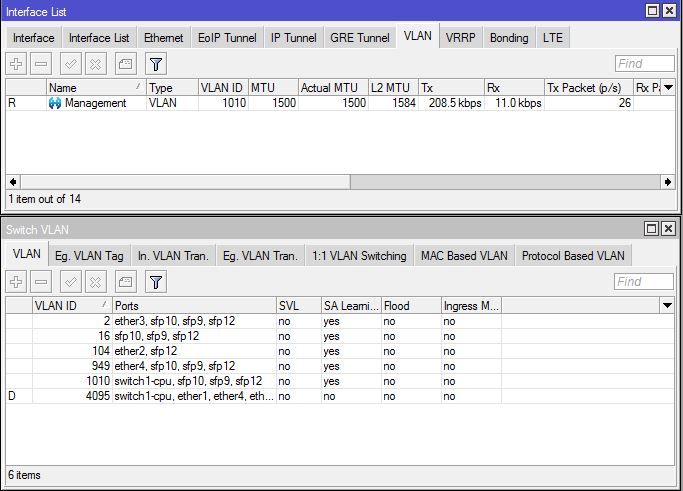Click Find field in Switch VLAN

(x=644, y=281)
